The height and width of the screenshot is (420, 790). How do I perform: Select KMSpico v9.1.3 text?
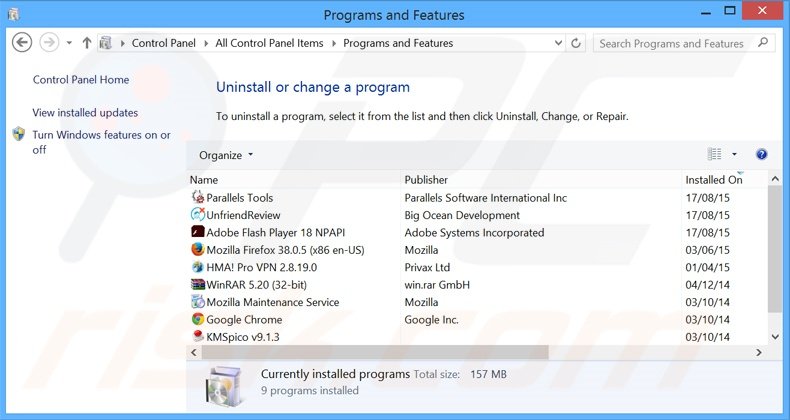pos(243,337)
